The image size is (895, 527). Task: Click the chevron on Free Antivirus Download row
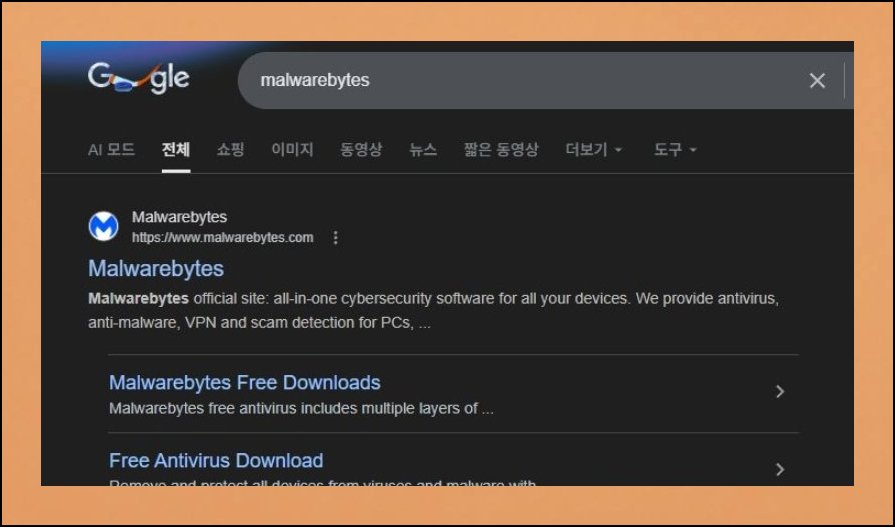(x=780, y=469)
